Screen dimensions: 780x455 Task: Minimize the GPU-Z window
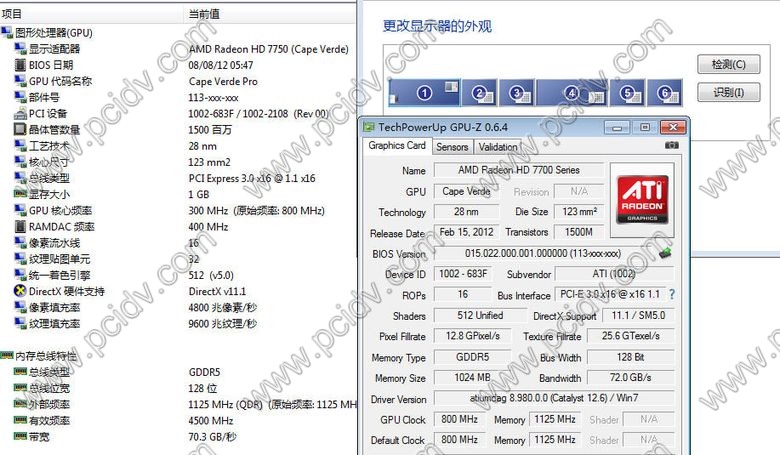[x=617, y=128]
